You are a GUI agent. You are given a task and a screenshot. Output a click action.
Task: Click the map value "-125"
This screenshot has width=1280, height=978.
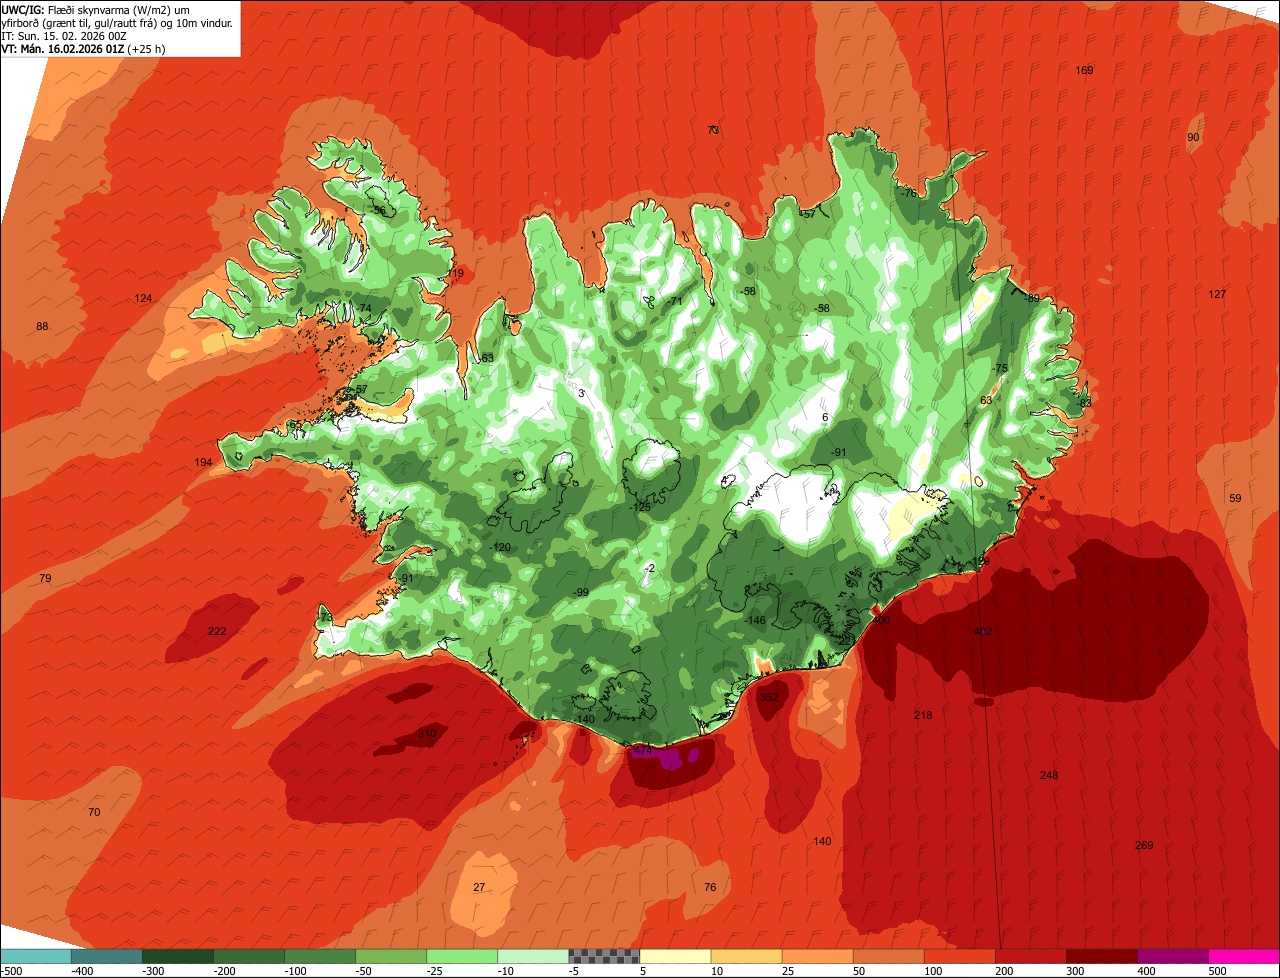[640, 507]
